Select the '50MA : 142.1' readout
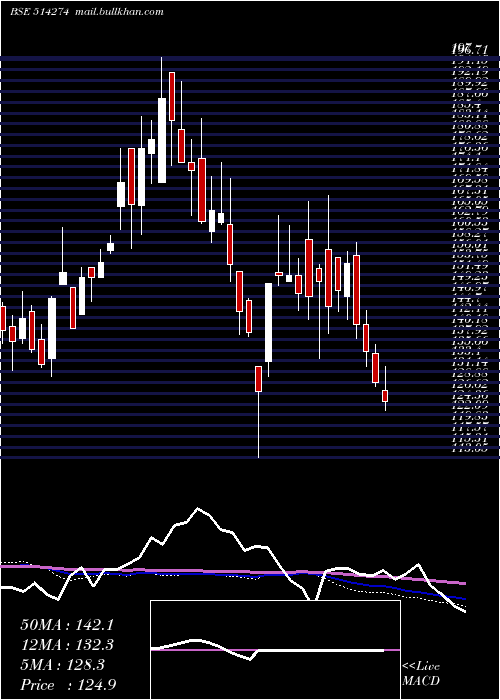 (67, 625)
